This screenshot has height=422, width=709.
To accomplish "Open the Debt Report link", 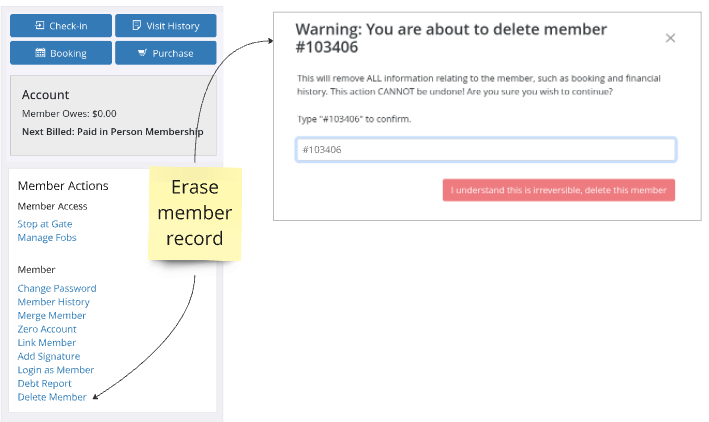I will (44, 383).
